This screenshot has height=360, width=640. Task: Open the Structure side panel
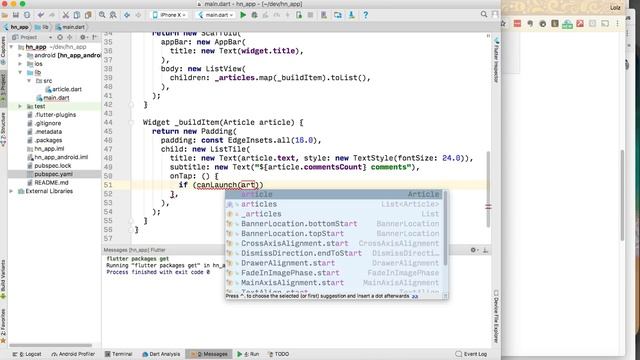pyautogui.click(x=3, y=130)
